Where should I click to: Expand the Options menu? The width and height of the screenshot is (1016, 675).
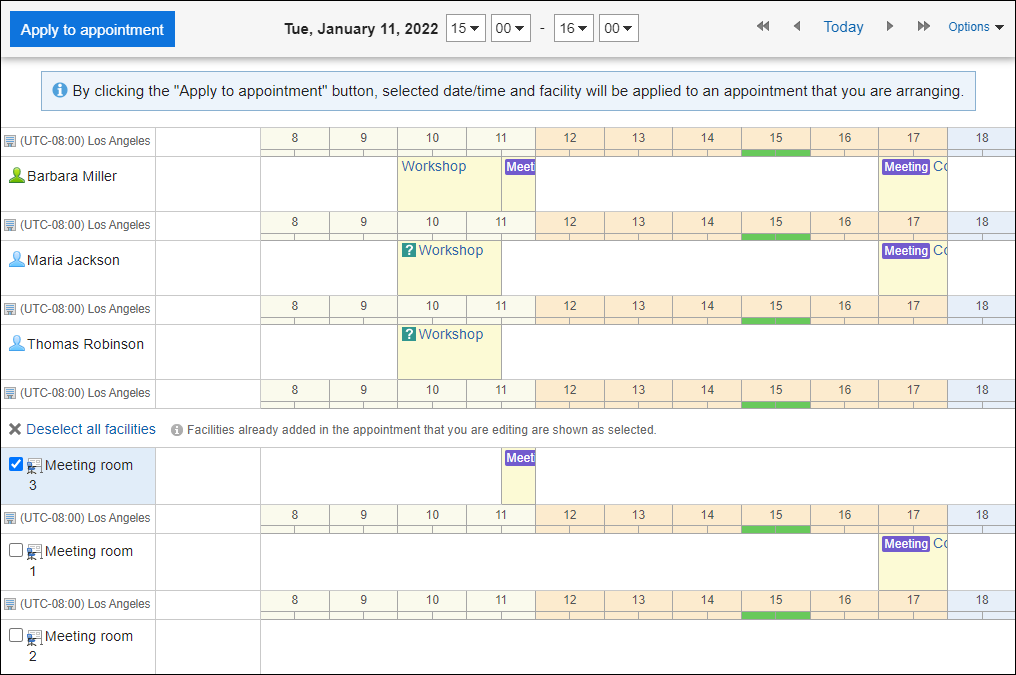[975, 27]
